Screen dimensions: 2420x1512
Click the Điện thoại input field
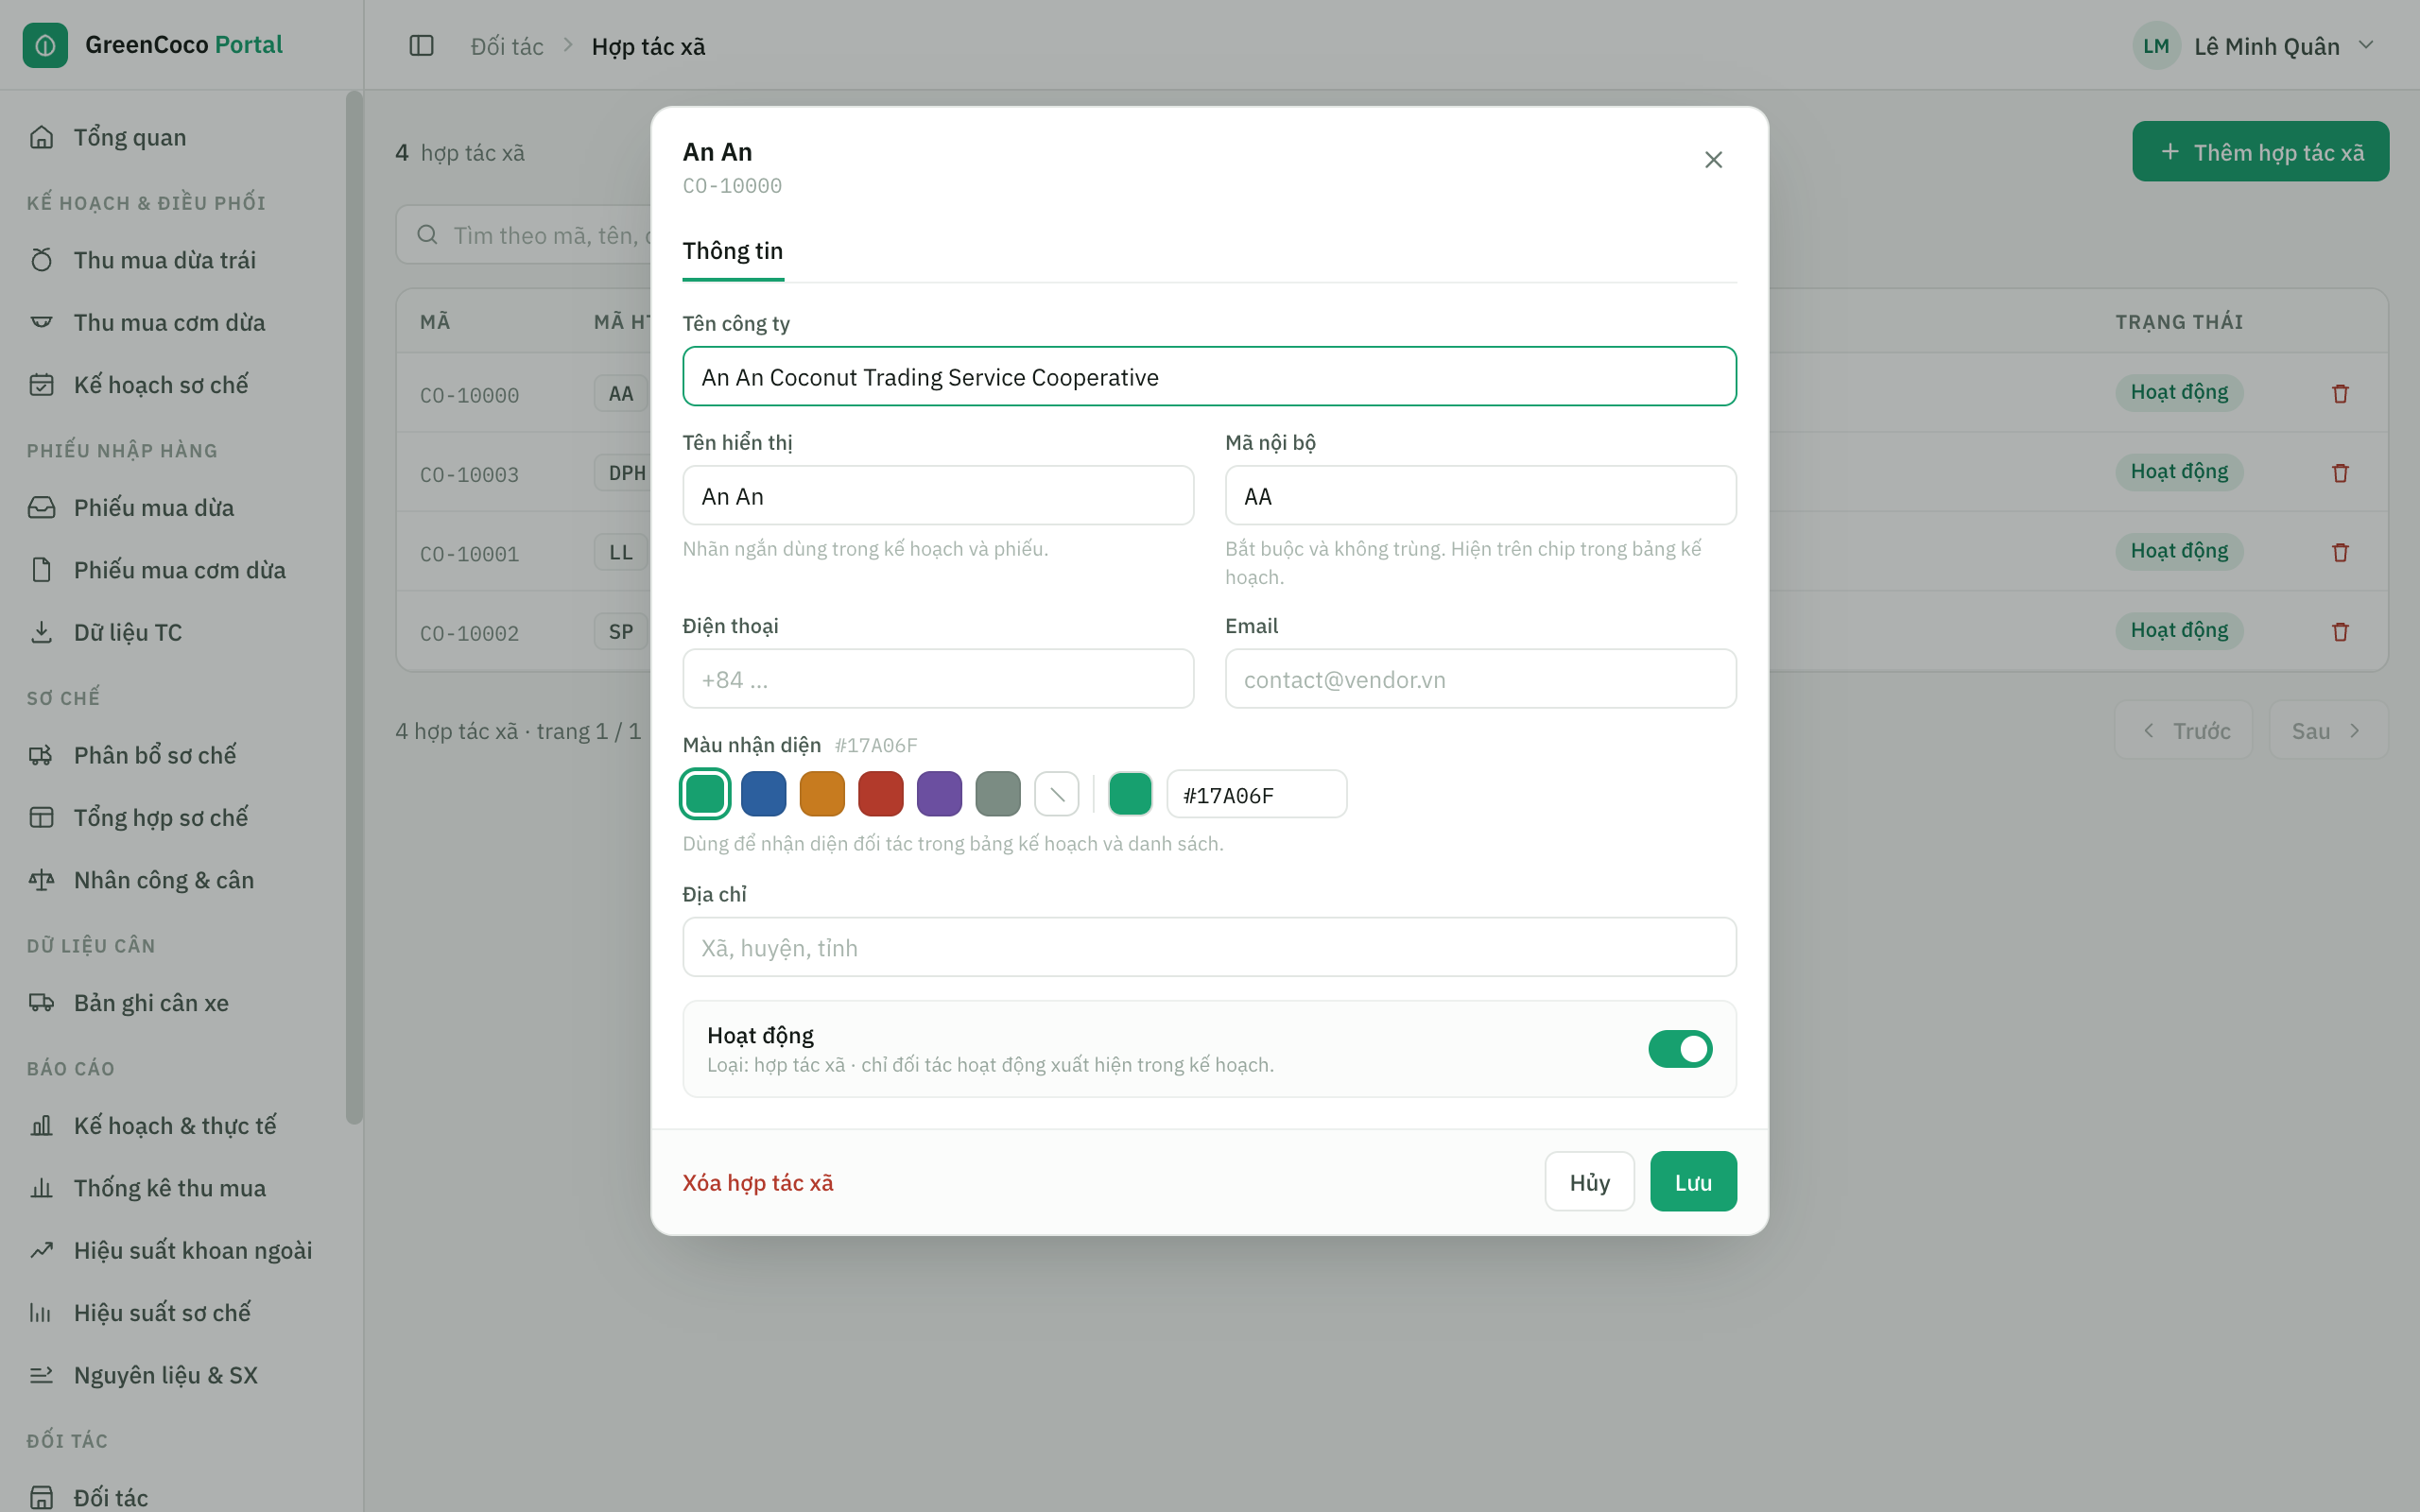(938, 679)
